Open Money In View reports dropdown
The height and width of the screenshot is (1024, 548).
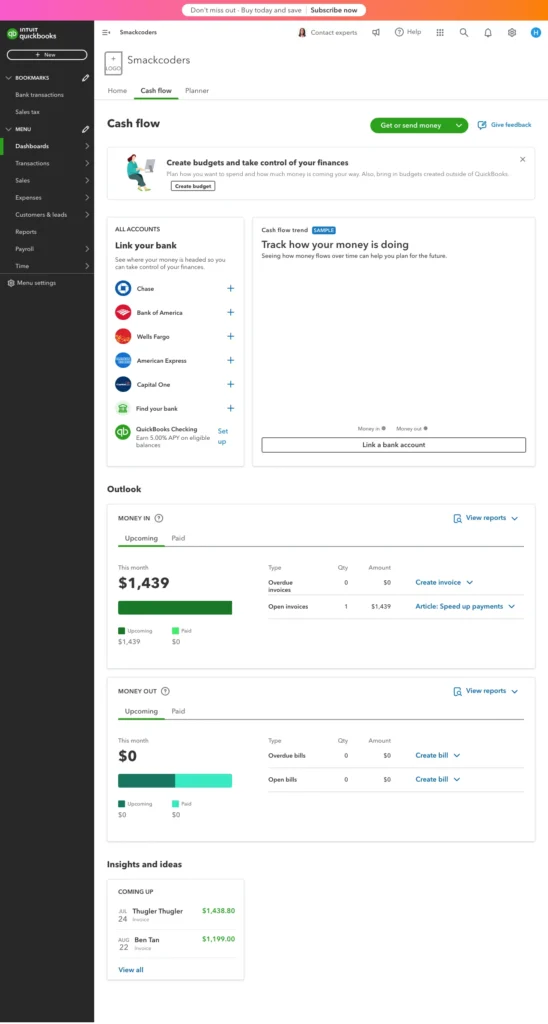click(486, 518)
